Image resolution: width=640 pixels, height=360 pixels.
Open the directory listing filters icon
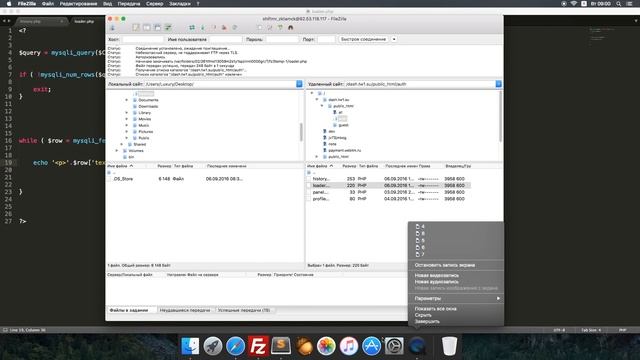tap(260, 27)
